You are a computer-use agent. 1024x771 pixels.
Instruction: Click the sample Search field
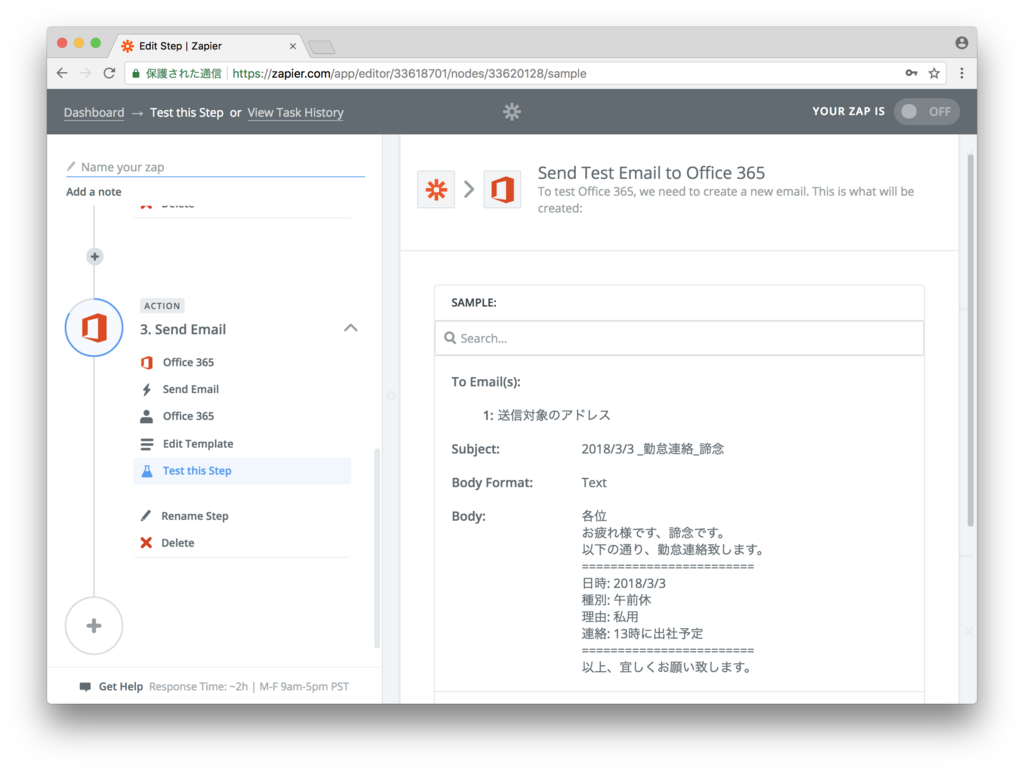click(x=679, y=338)
